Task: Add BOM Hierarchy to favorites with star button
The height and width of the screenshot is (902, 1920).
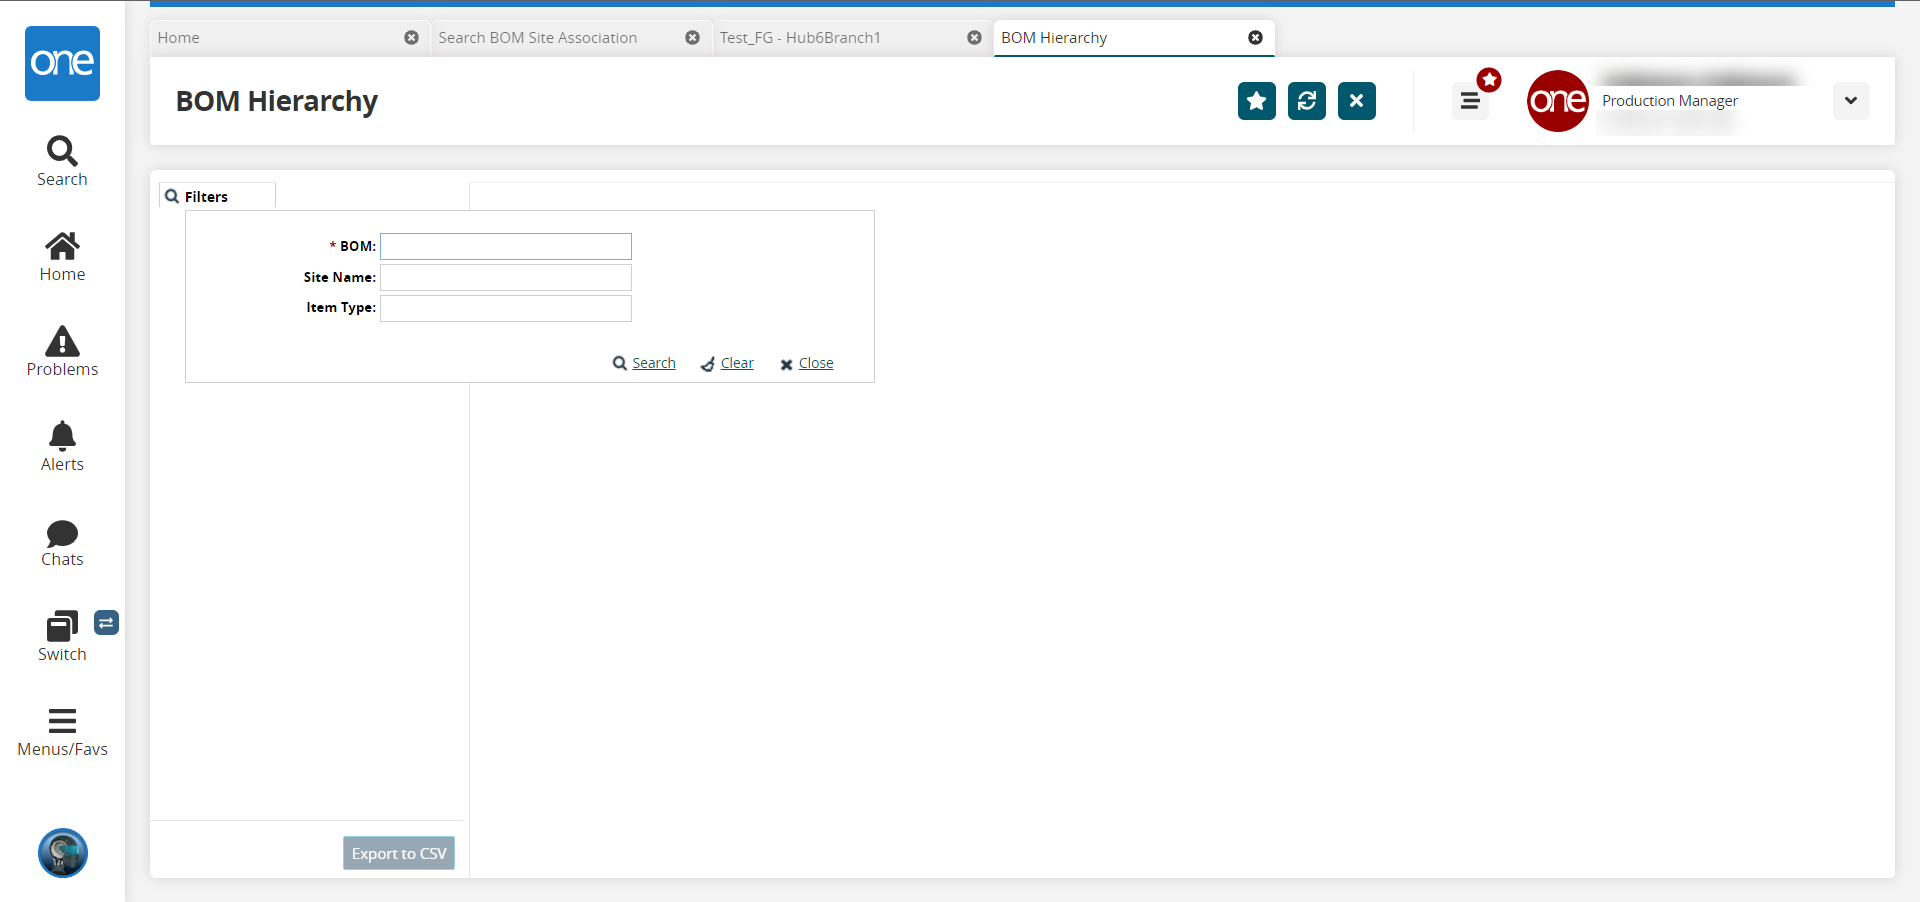Action: point(1257,101)
